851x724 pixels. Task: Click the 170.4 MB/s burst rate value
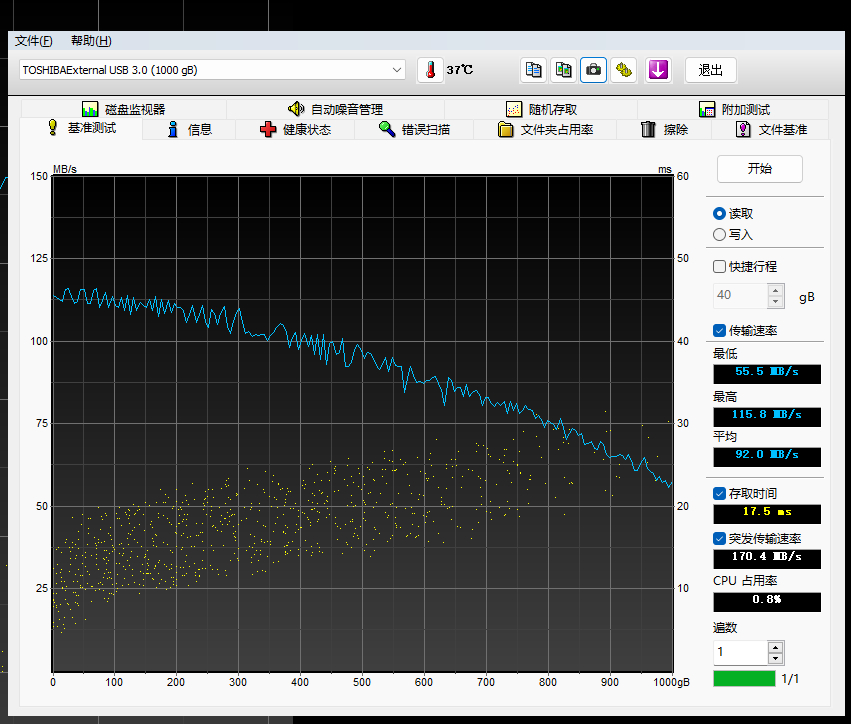point(767,558)
